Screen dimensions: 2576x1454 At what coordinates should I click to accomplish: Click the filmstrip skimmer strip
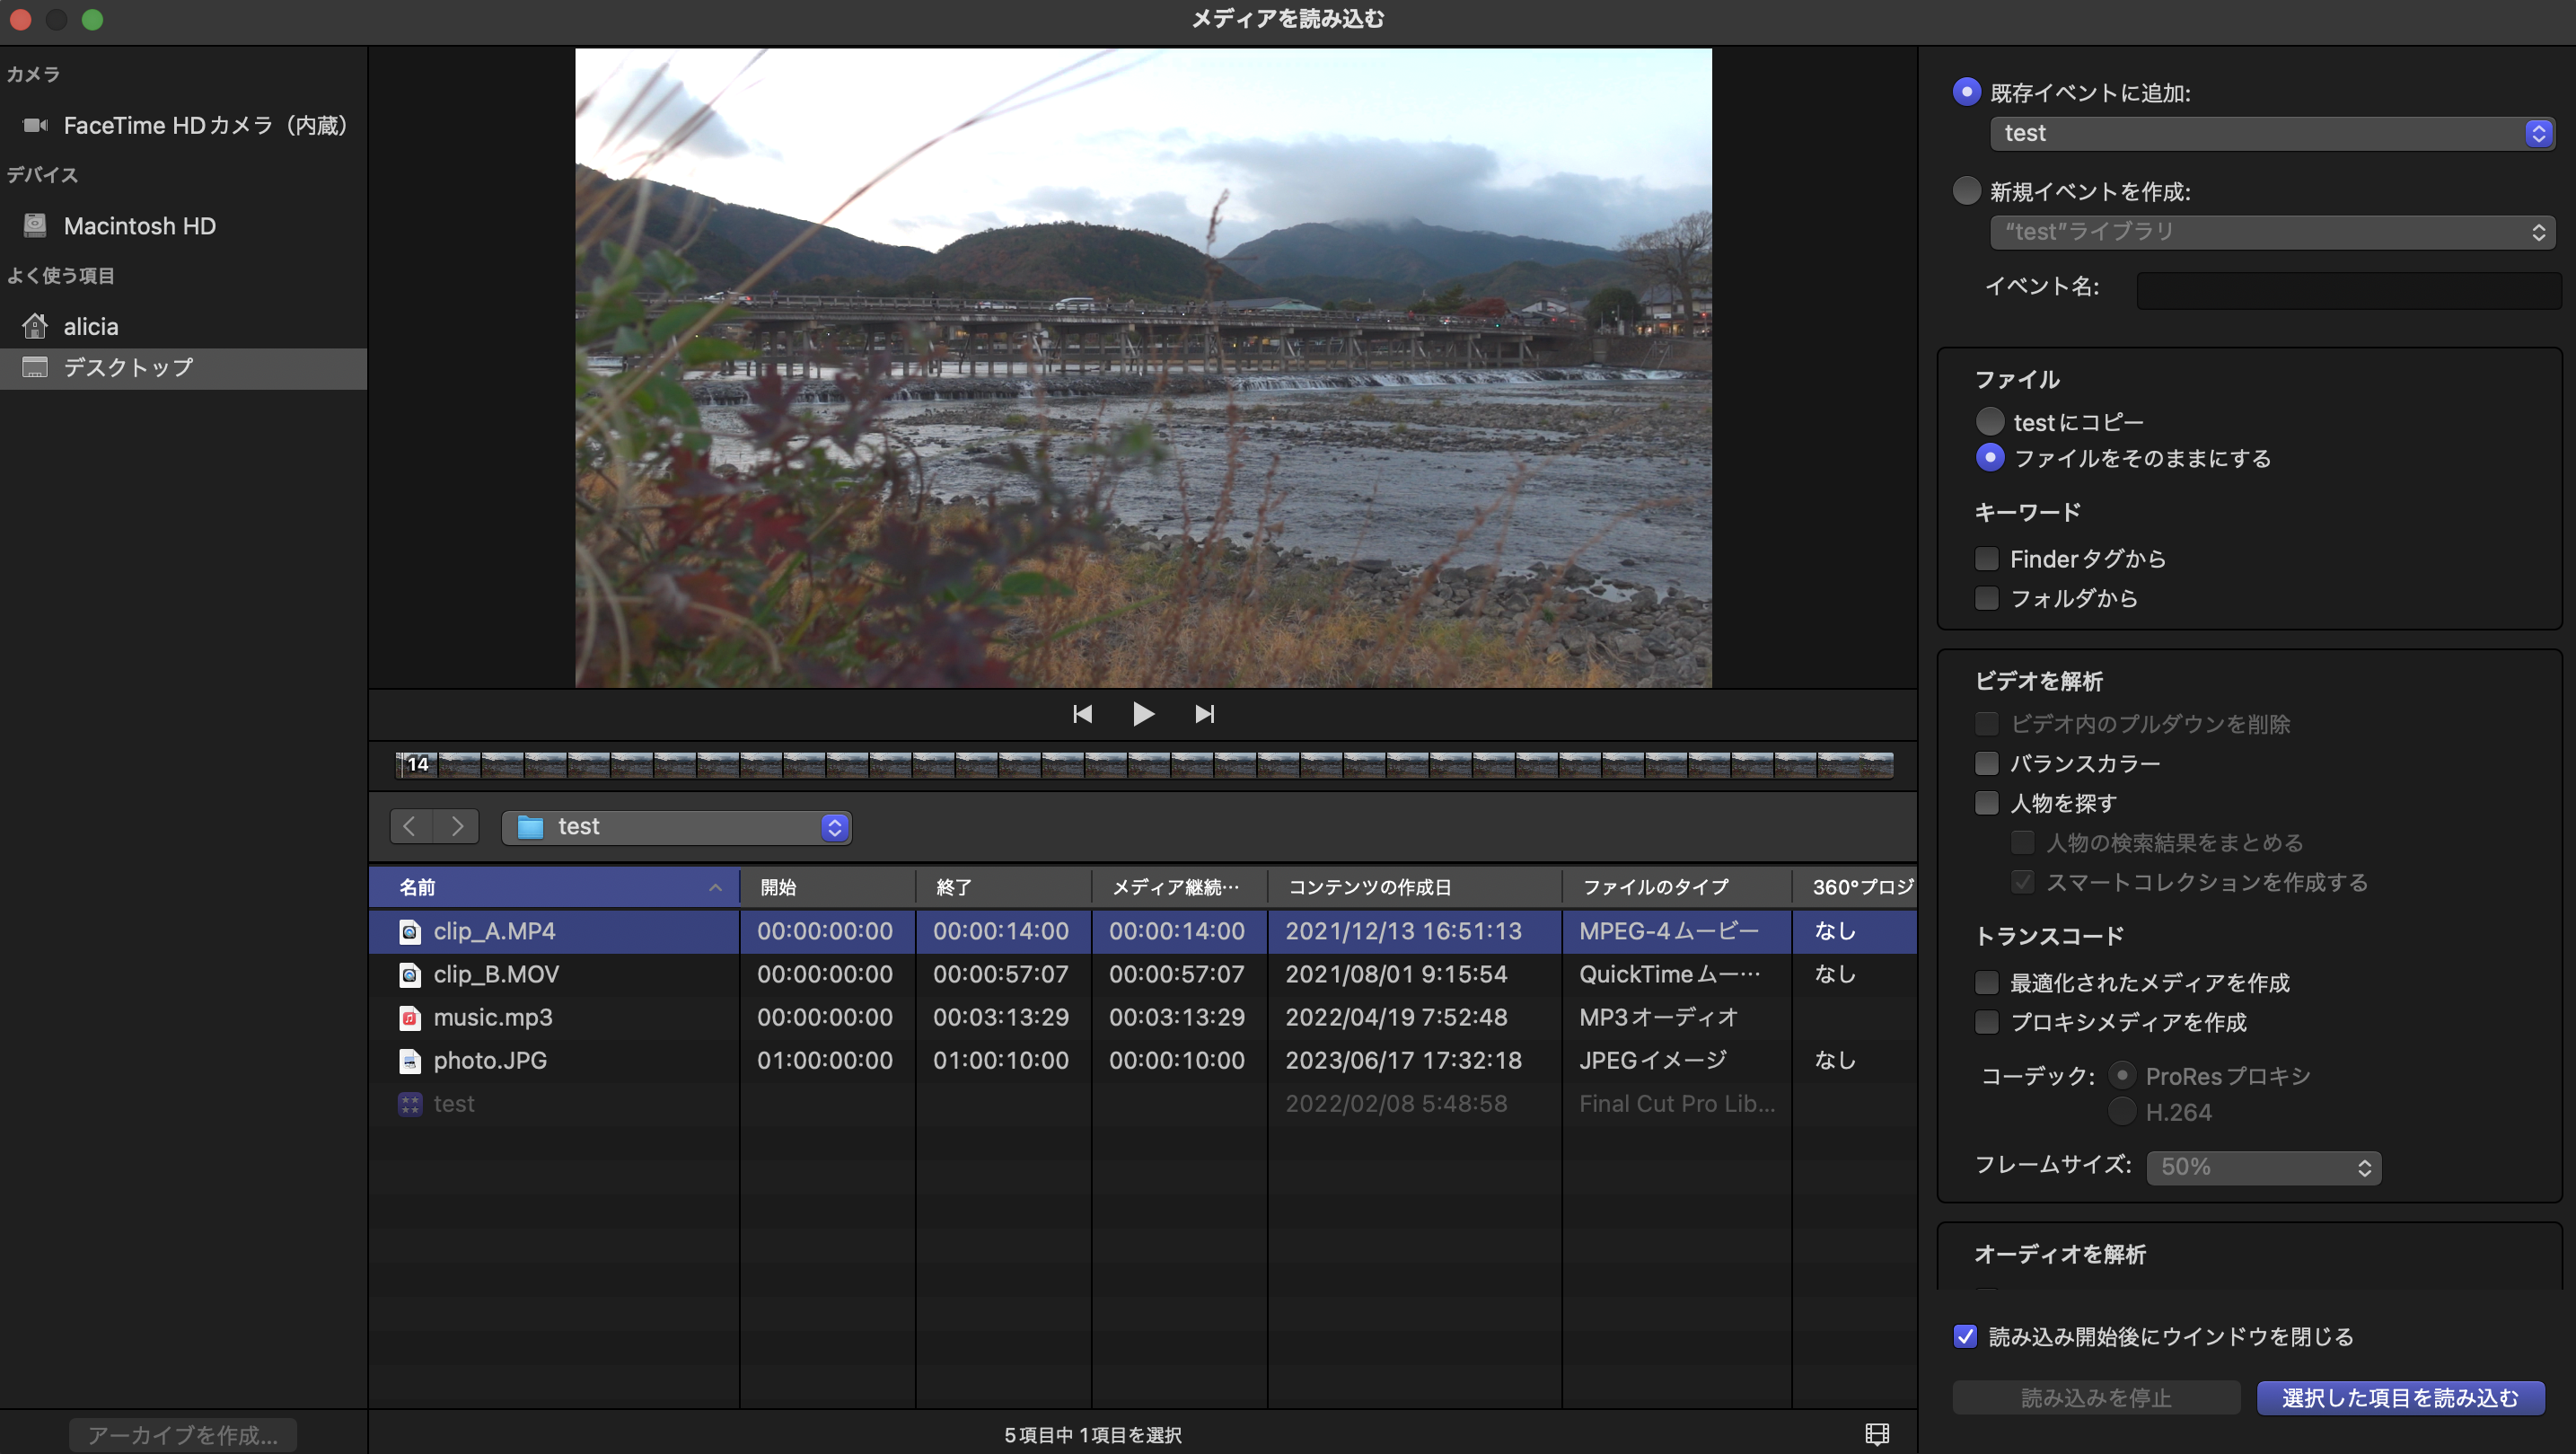tap(1143, 764)
